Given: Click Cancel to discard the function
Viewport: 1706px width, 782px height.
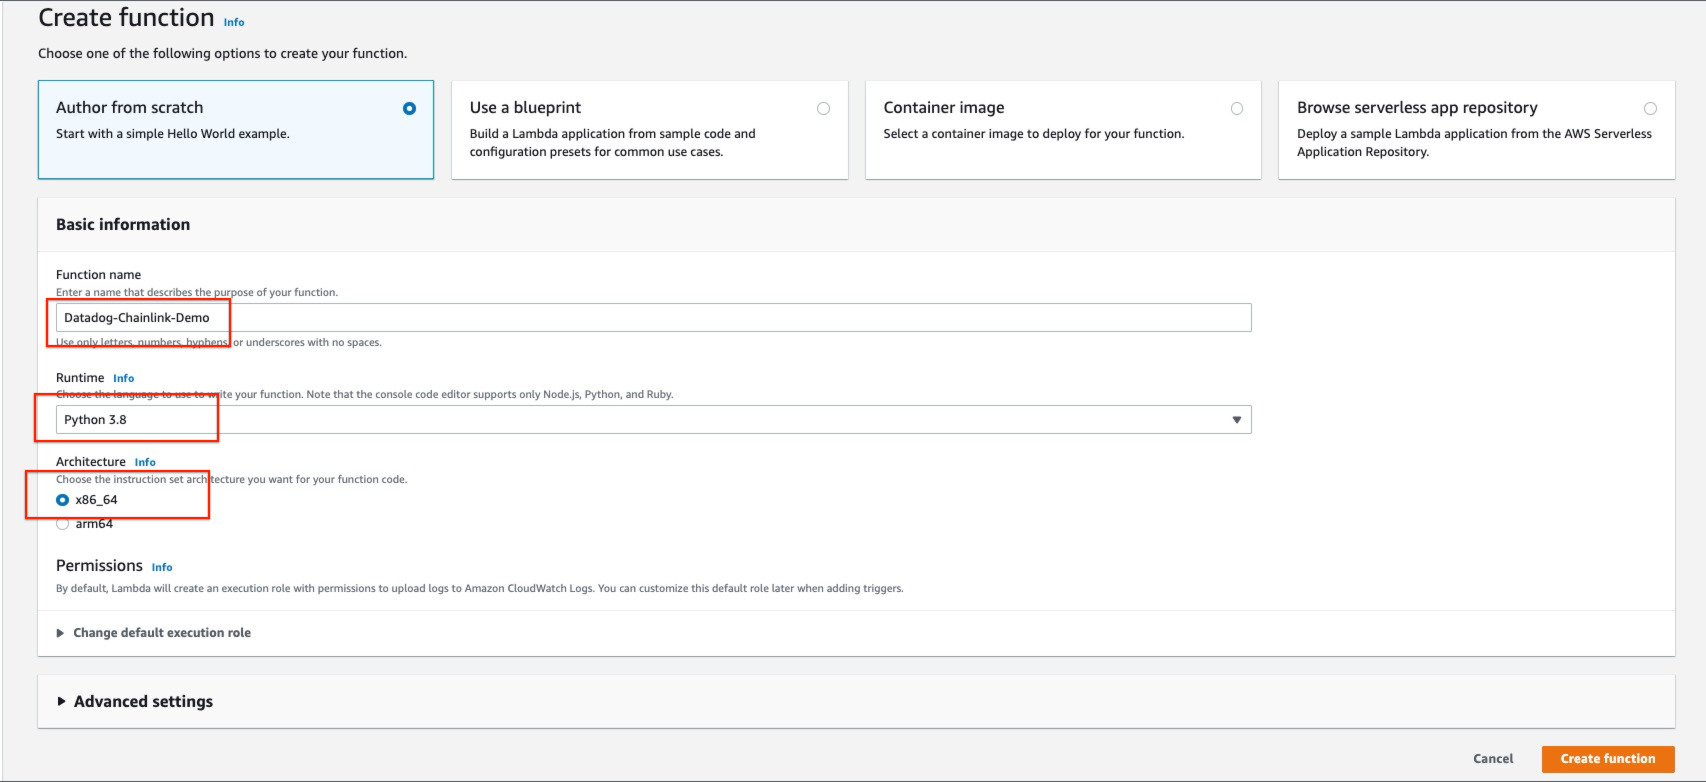Looking at the screenshot, I should 1492,759.
